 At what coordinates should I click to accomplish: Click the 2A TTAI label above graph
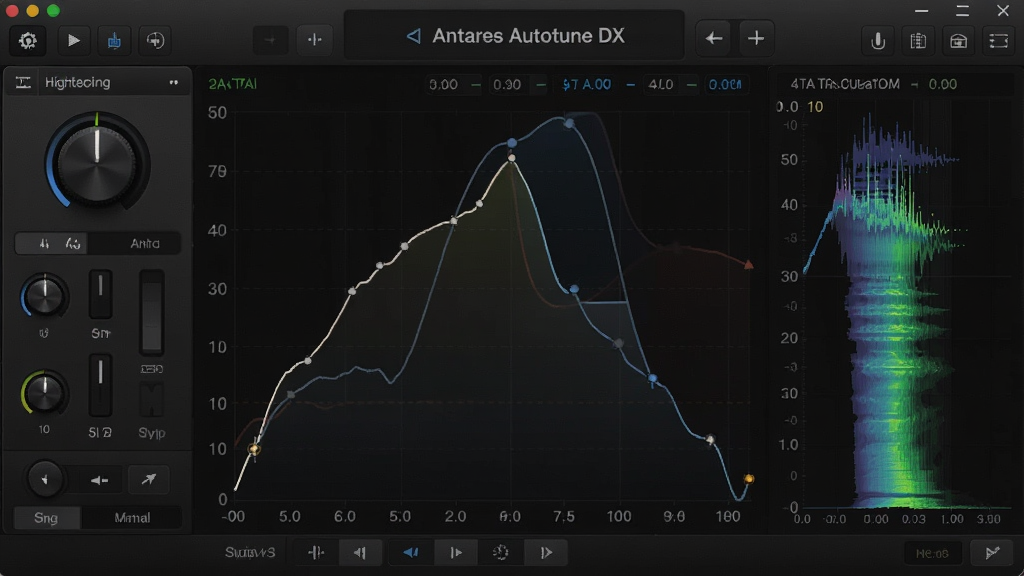[232, 84]
